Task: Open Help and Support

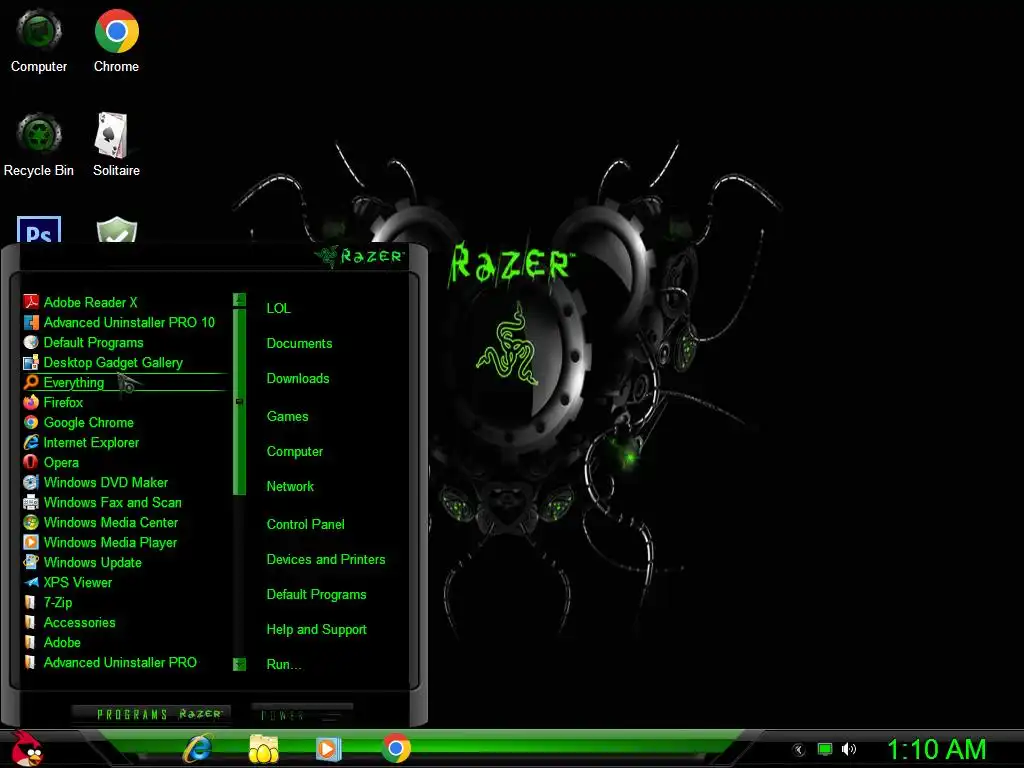Action: point(316,630)
